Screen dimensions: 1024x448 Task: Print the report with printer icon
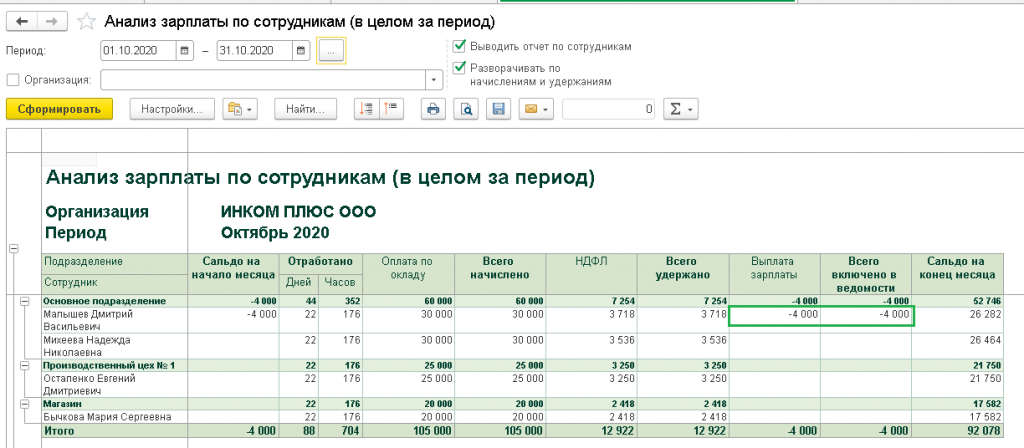click(433, 109)
